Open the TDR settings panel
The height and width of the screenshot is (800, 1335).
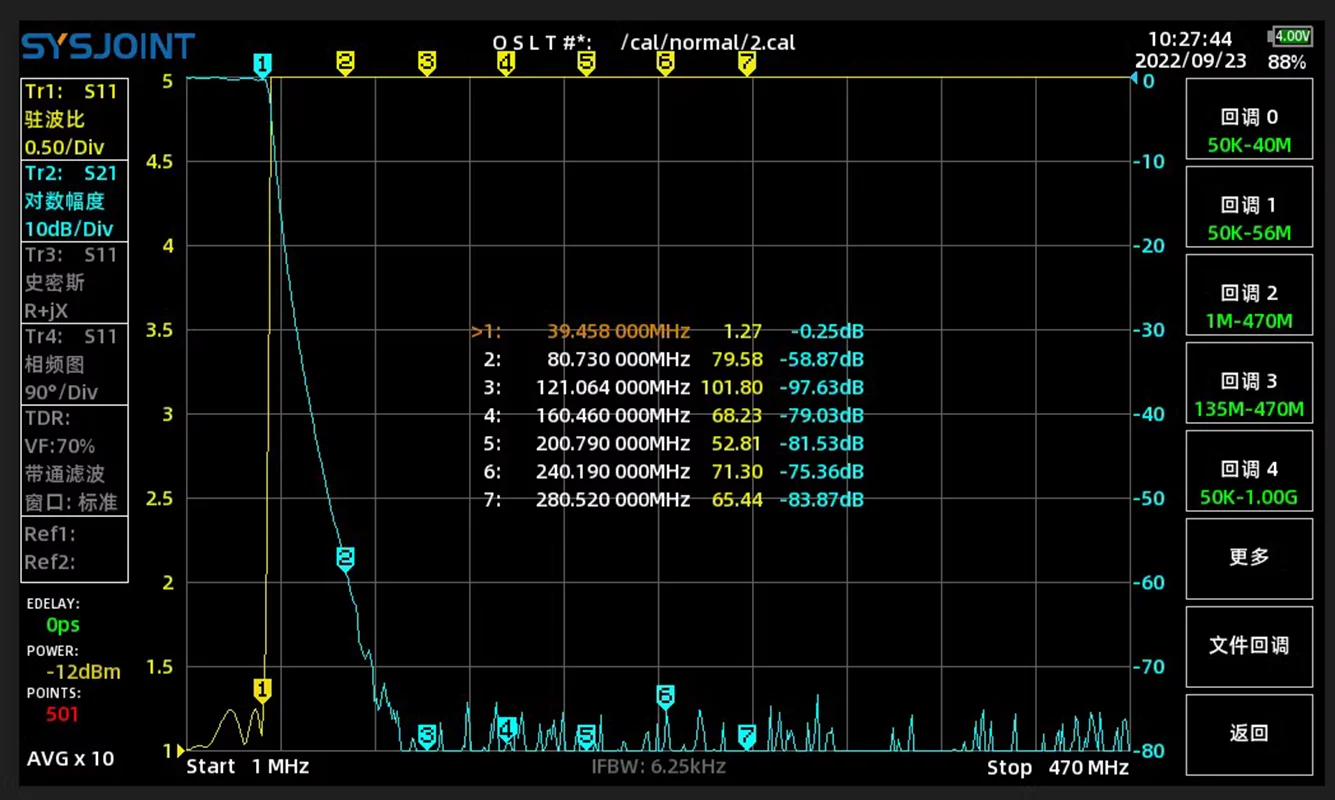74,460
